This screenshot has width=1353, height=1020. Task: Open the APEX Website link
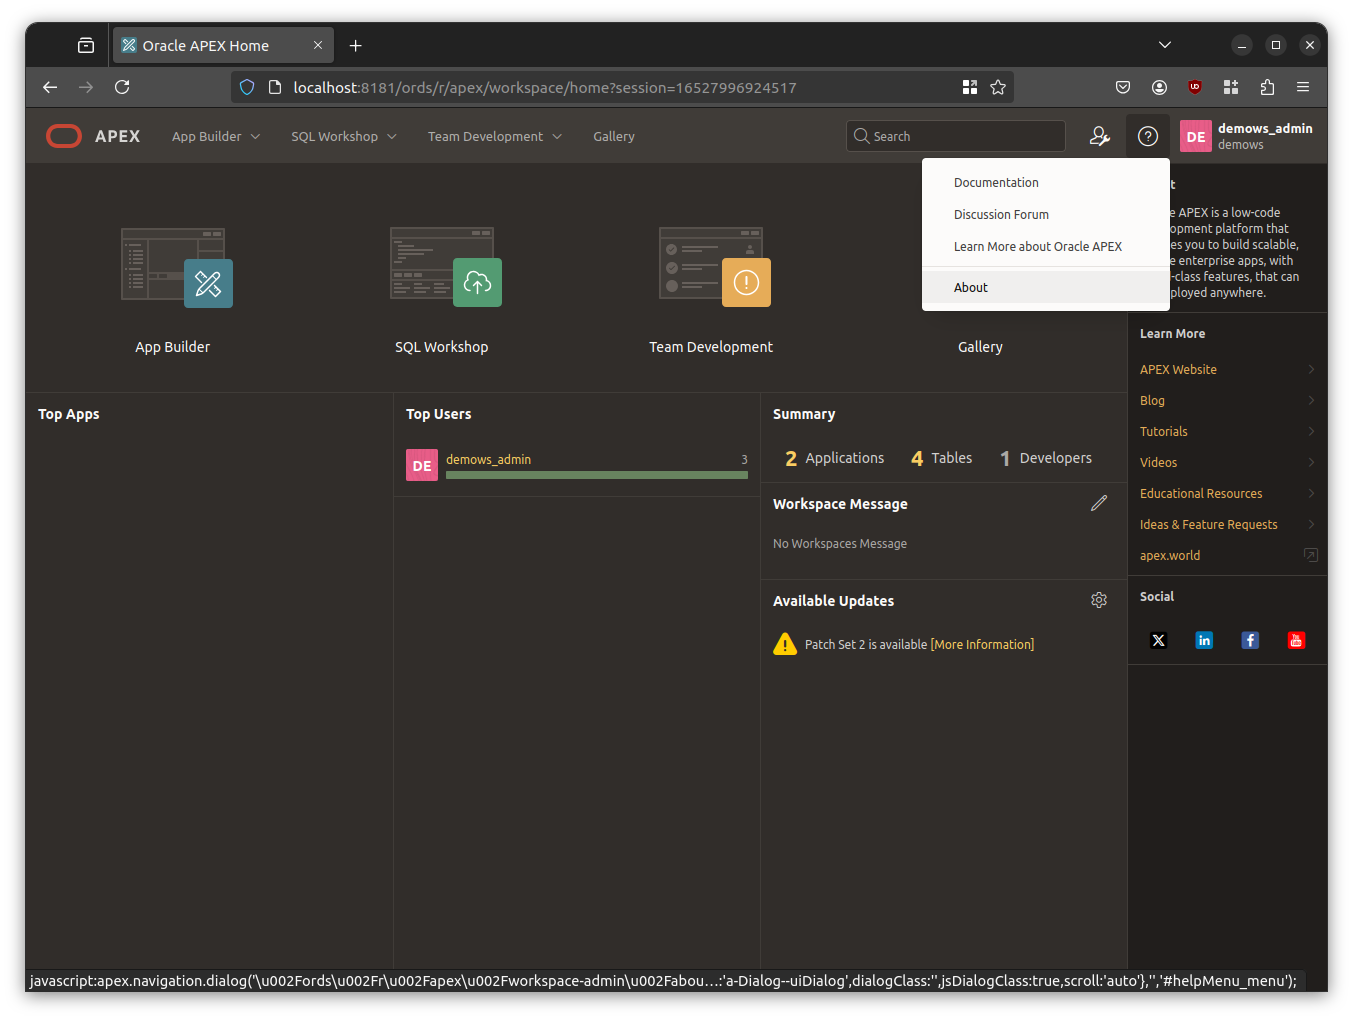tap(1178, 369)
